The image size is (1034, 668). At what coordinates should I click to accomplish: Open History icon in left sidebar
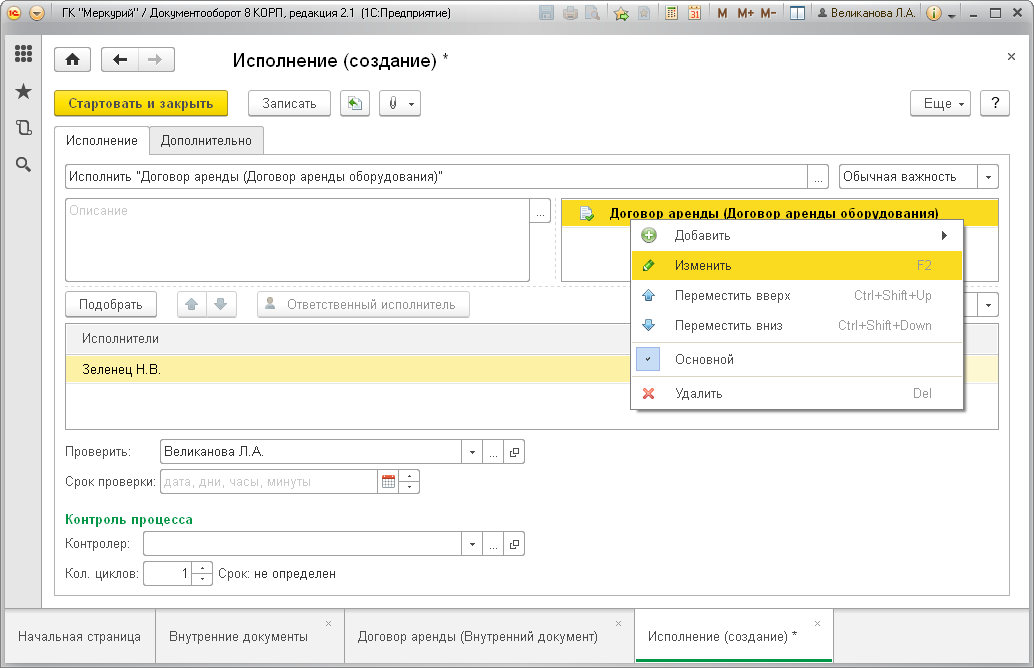coord(24,128)
